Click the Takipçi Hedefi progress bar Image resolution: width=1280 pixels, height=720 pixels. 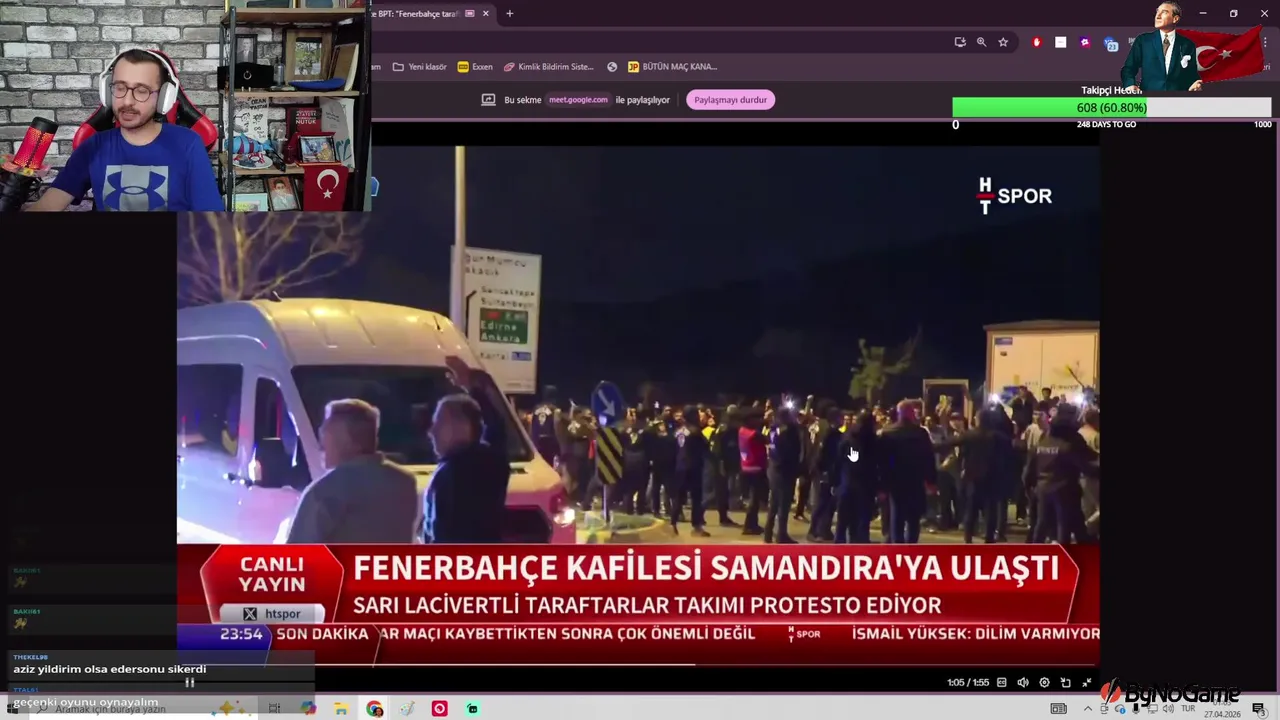click(1111, 108)
